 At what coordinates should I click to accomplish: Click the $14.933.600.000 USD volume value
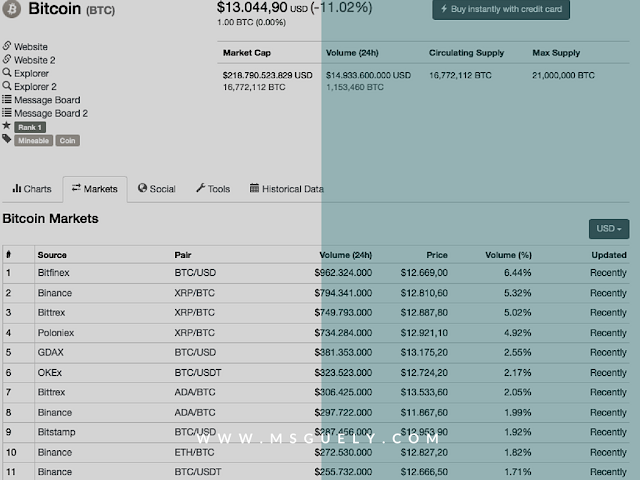368,76
